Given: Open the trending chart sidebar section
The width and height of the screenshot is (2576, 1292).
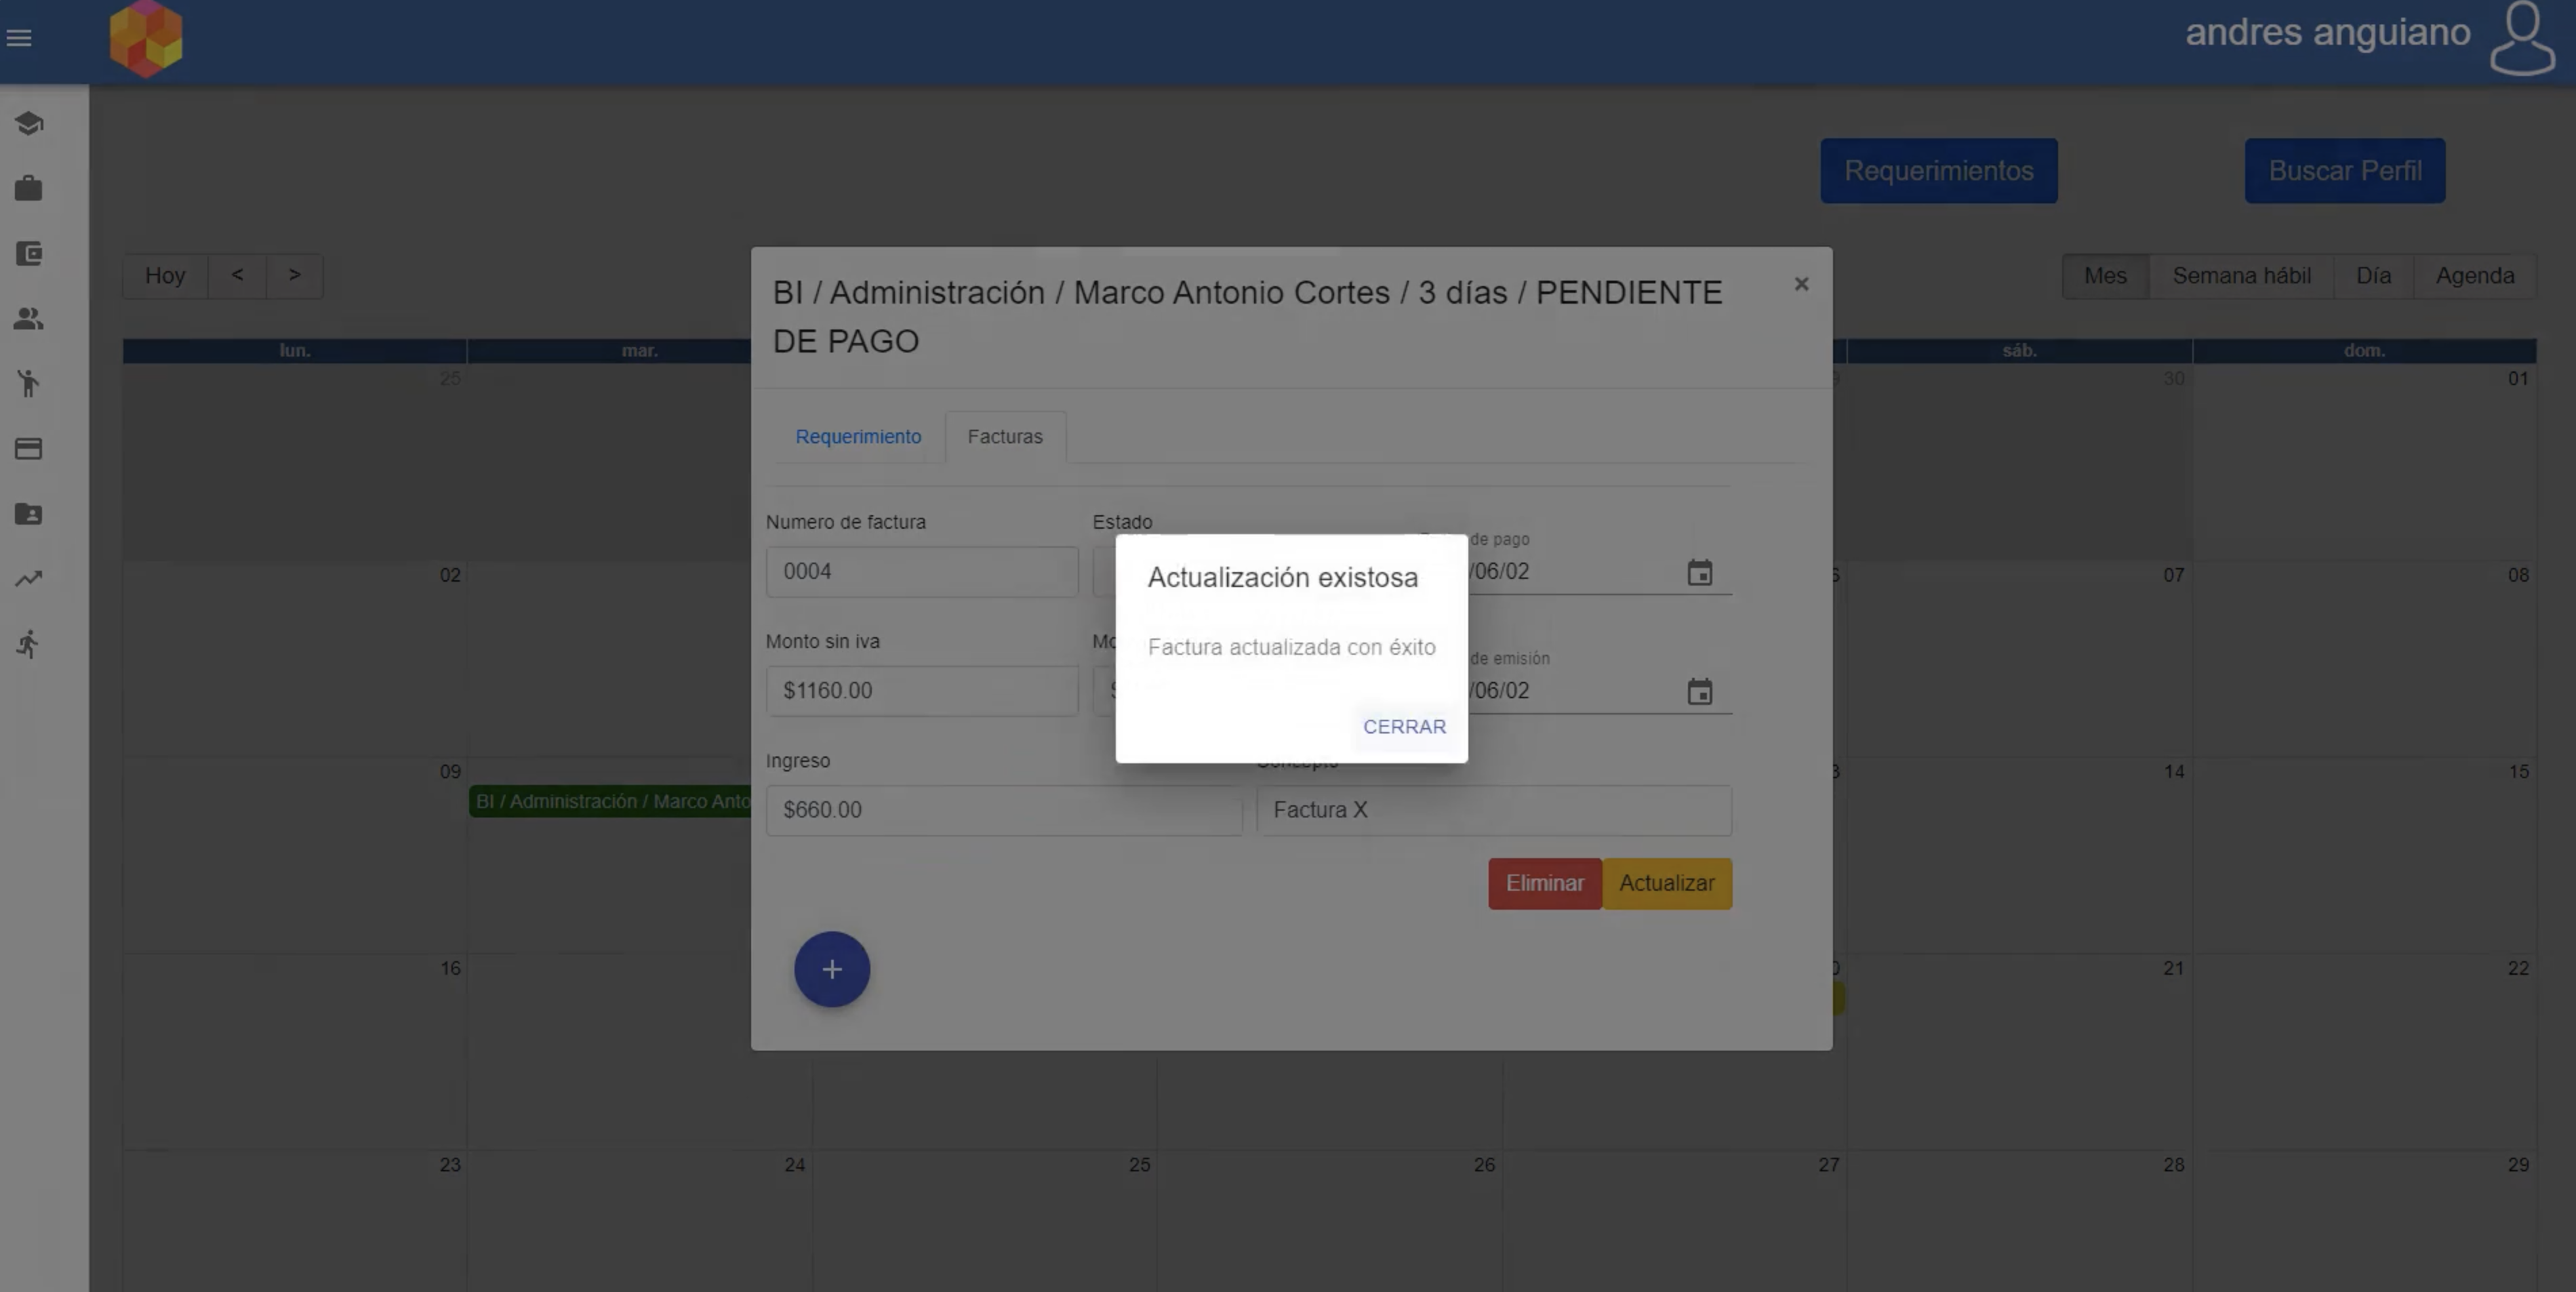Looking at the screenshot, I should coord(28,579).
